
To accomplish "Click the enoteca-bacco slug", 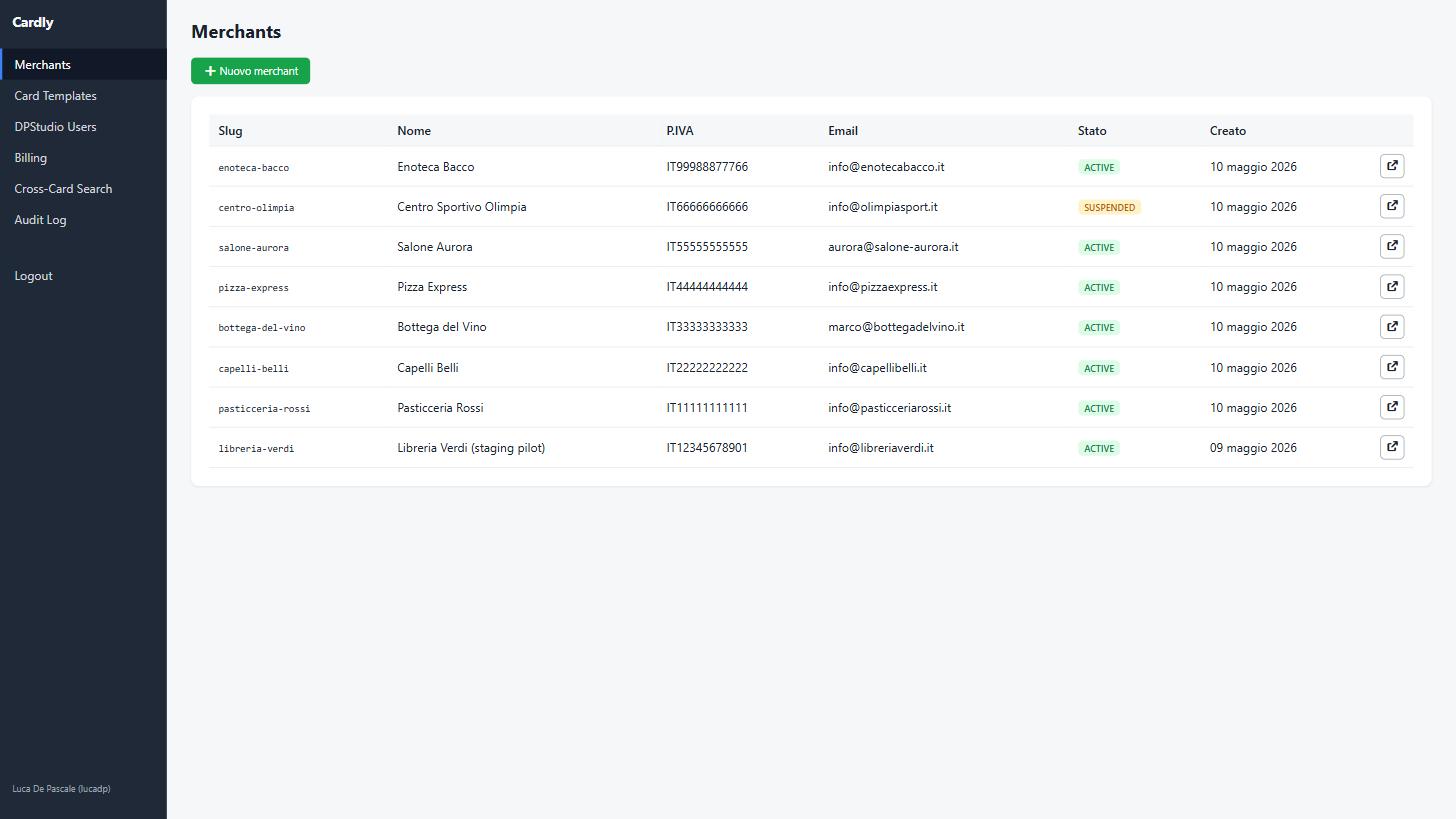I will 254,168.
